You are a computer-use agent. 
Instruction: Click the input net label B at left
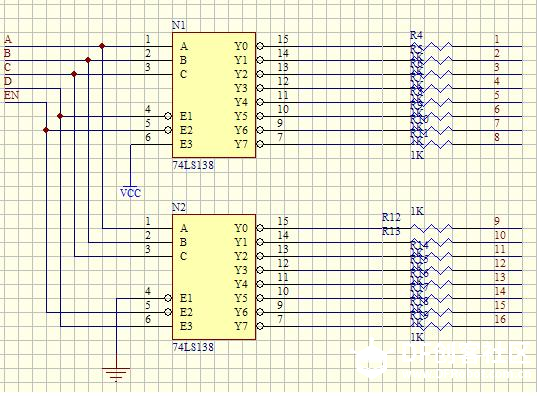click(x=7, y=53)
